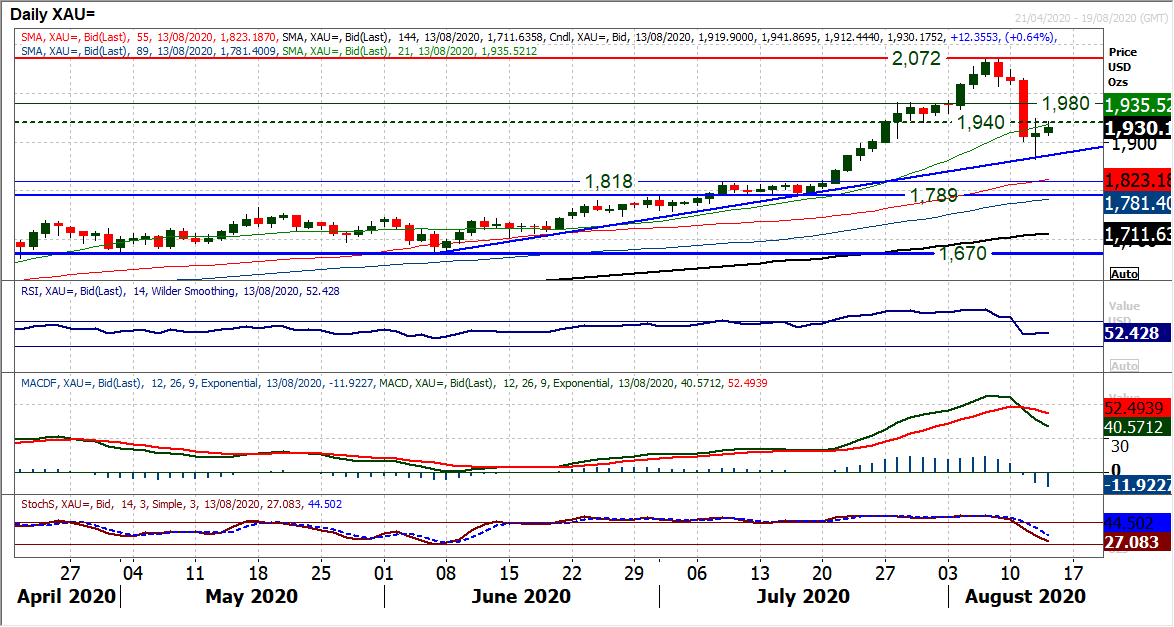Select the 1,940 price annotation
The image size is (1174, 627).
981,122
